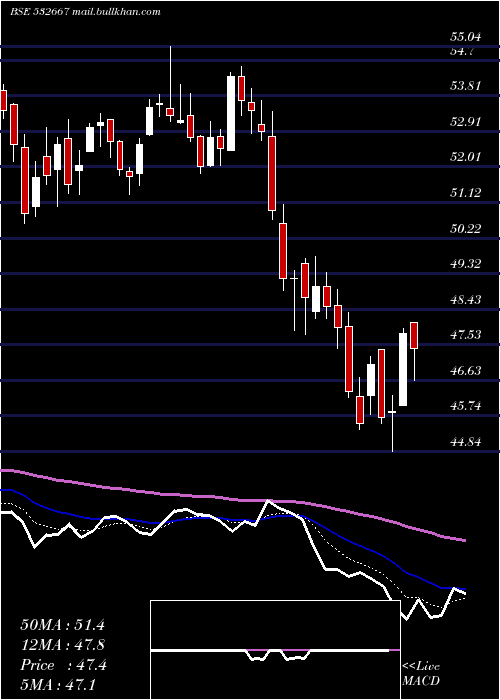Click the 5MA : 47.1 readout
500x700 pixels.
[58, 684]
